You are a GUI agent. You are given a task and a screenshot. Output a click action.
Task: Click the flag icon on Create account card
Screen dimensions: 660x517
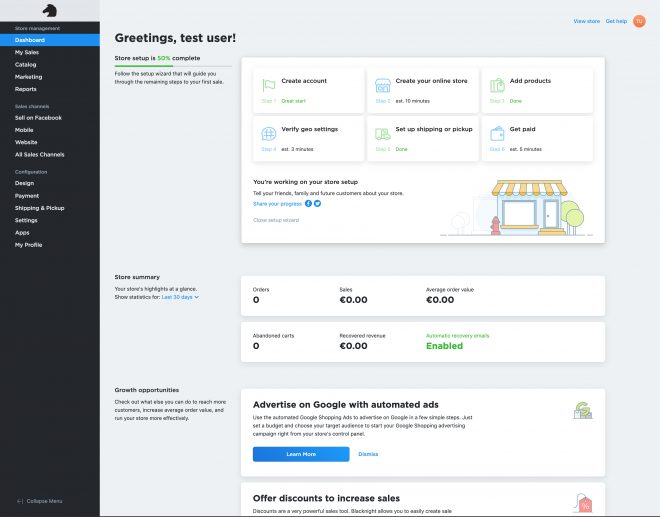pos(268,85)
